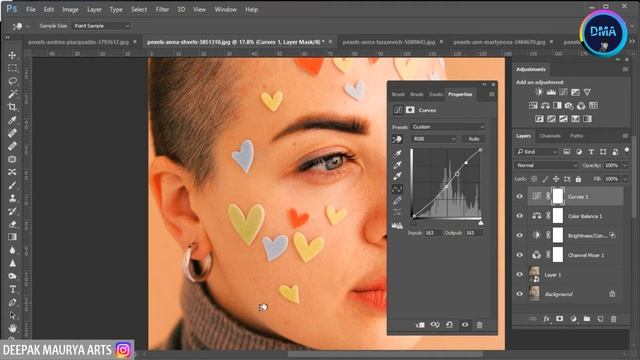The image size is (640, 360).
Task: Open the RGB channel dropdown
Action: [x=434, y=139]
